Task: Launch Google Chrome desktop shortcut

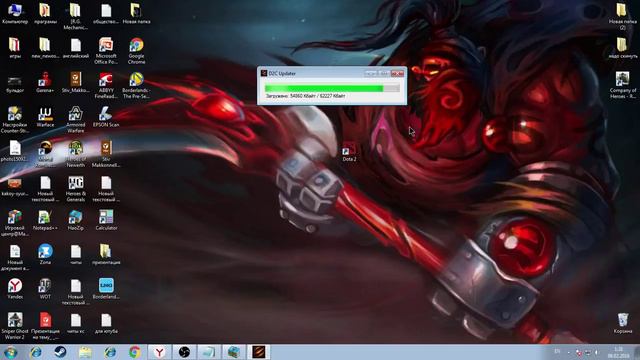Action: pos(136,50)
